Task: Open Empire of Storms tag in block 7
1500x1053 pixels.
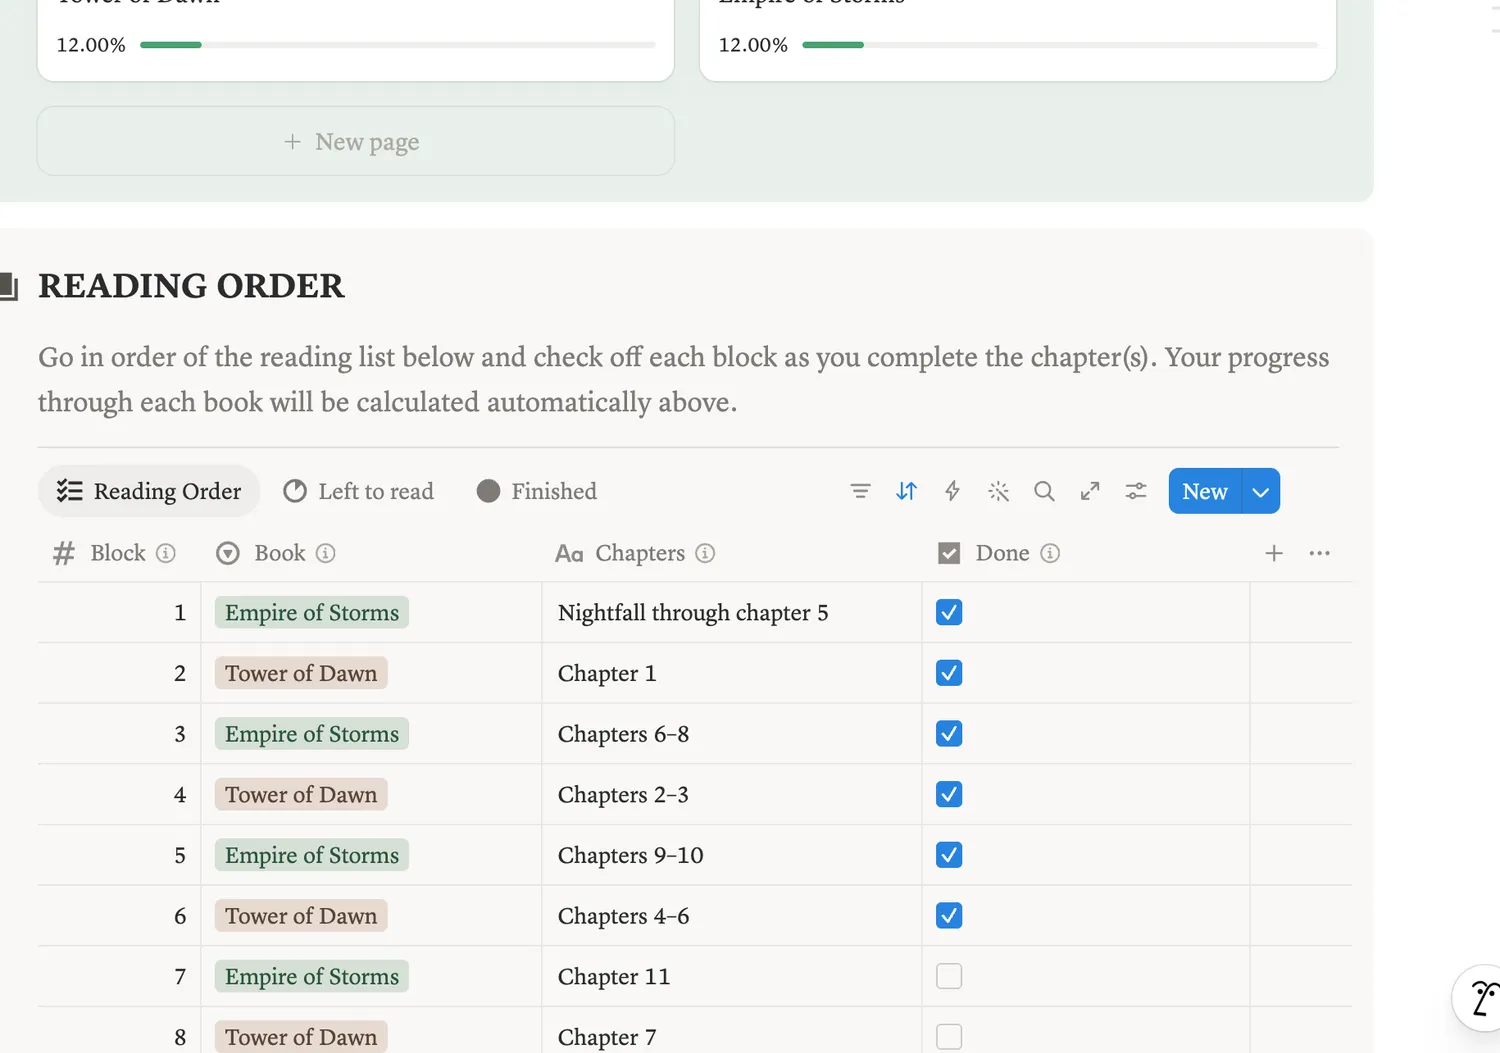Action: coord(312,976)
